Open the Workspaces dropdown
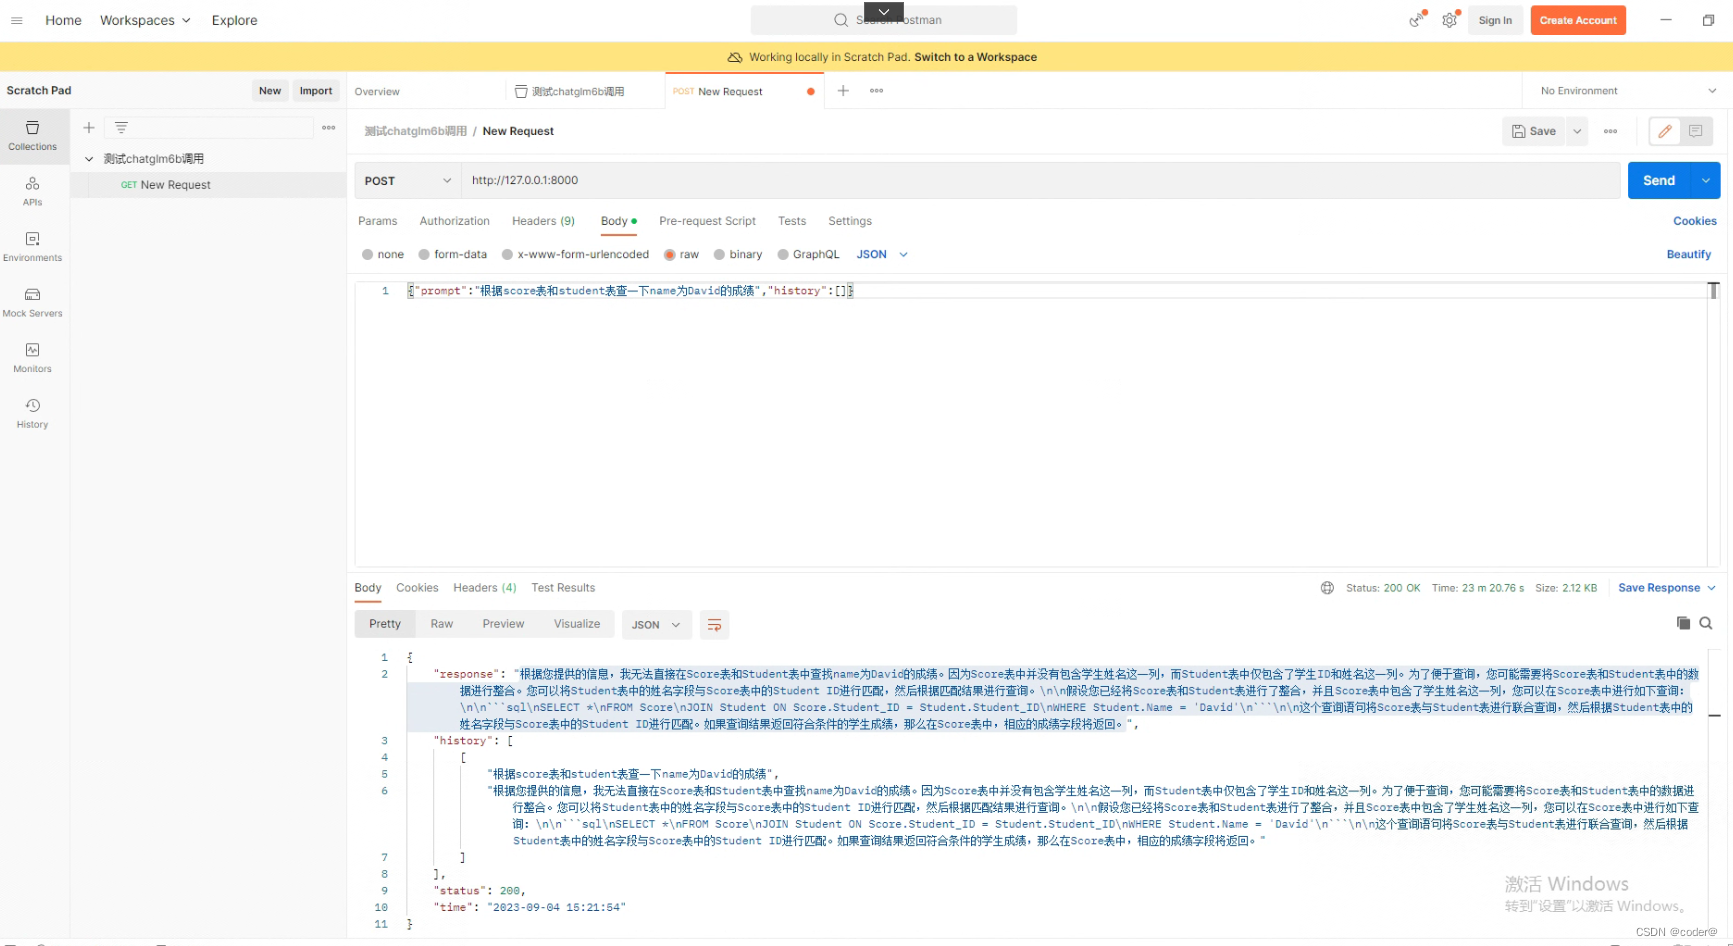 (145, 20)
